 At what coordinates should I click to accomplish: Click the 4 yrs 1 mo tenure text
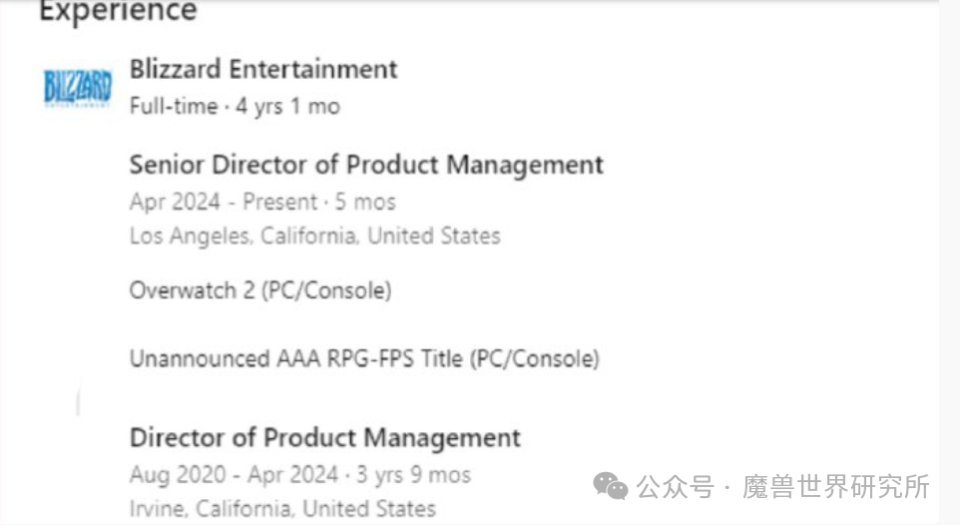coord(287,106)
